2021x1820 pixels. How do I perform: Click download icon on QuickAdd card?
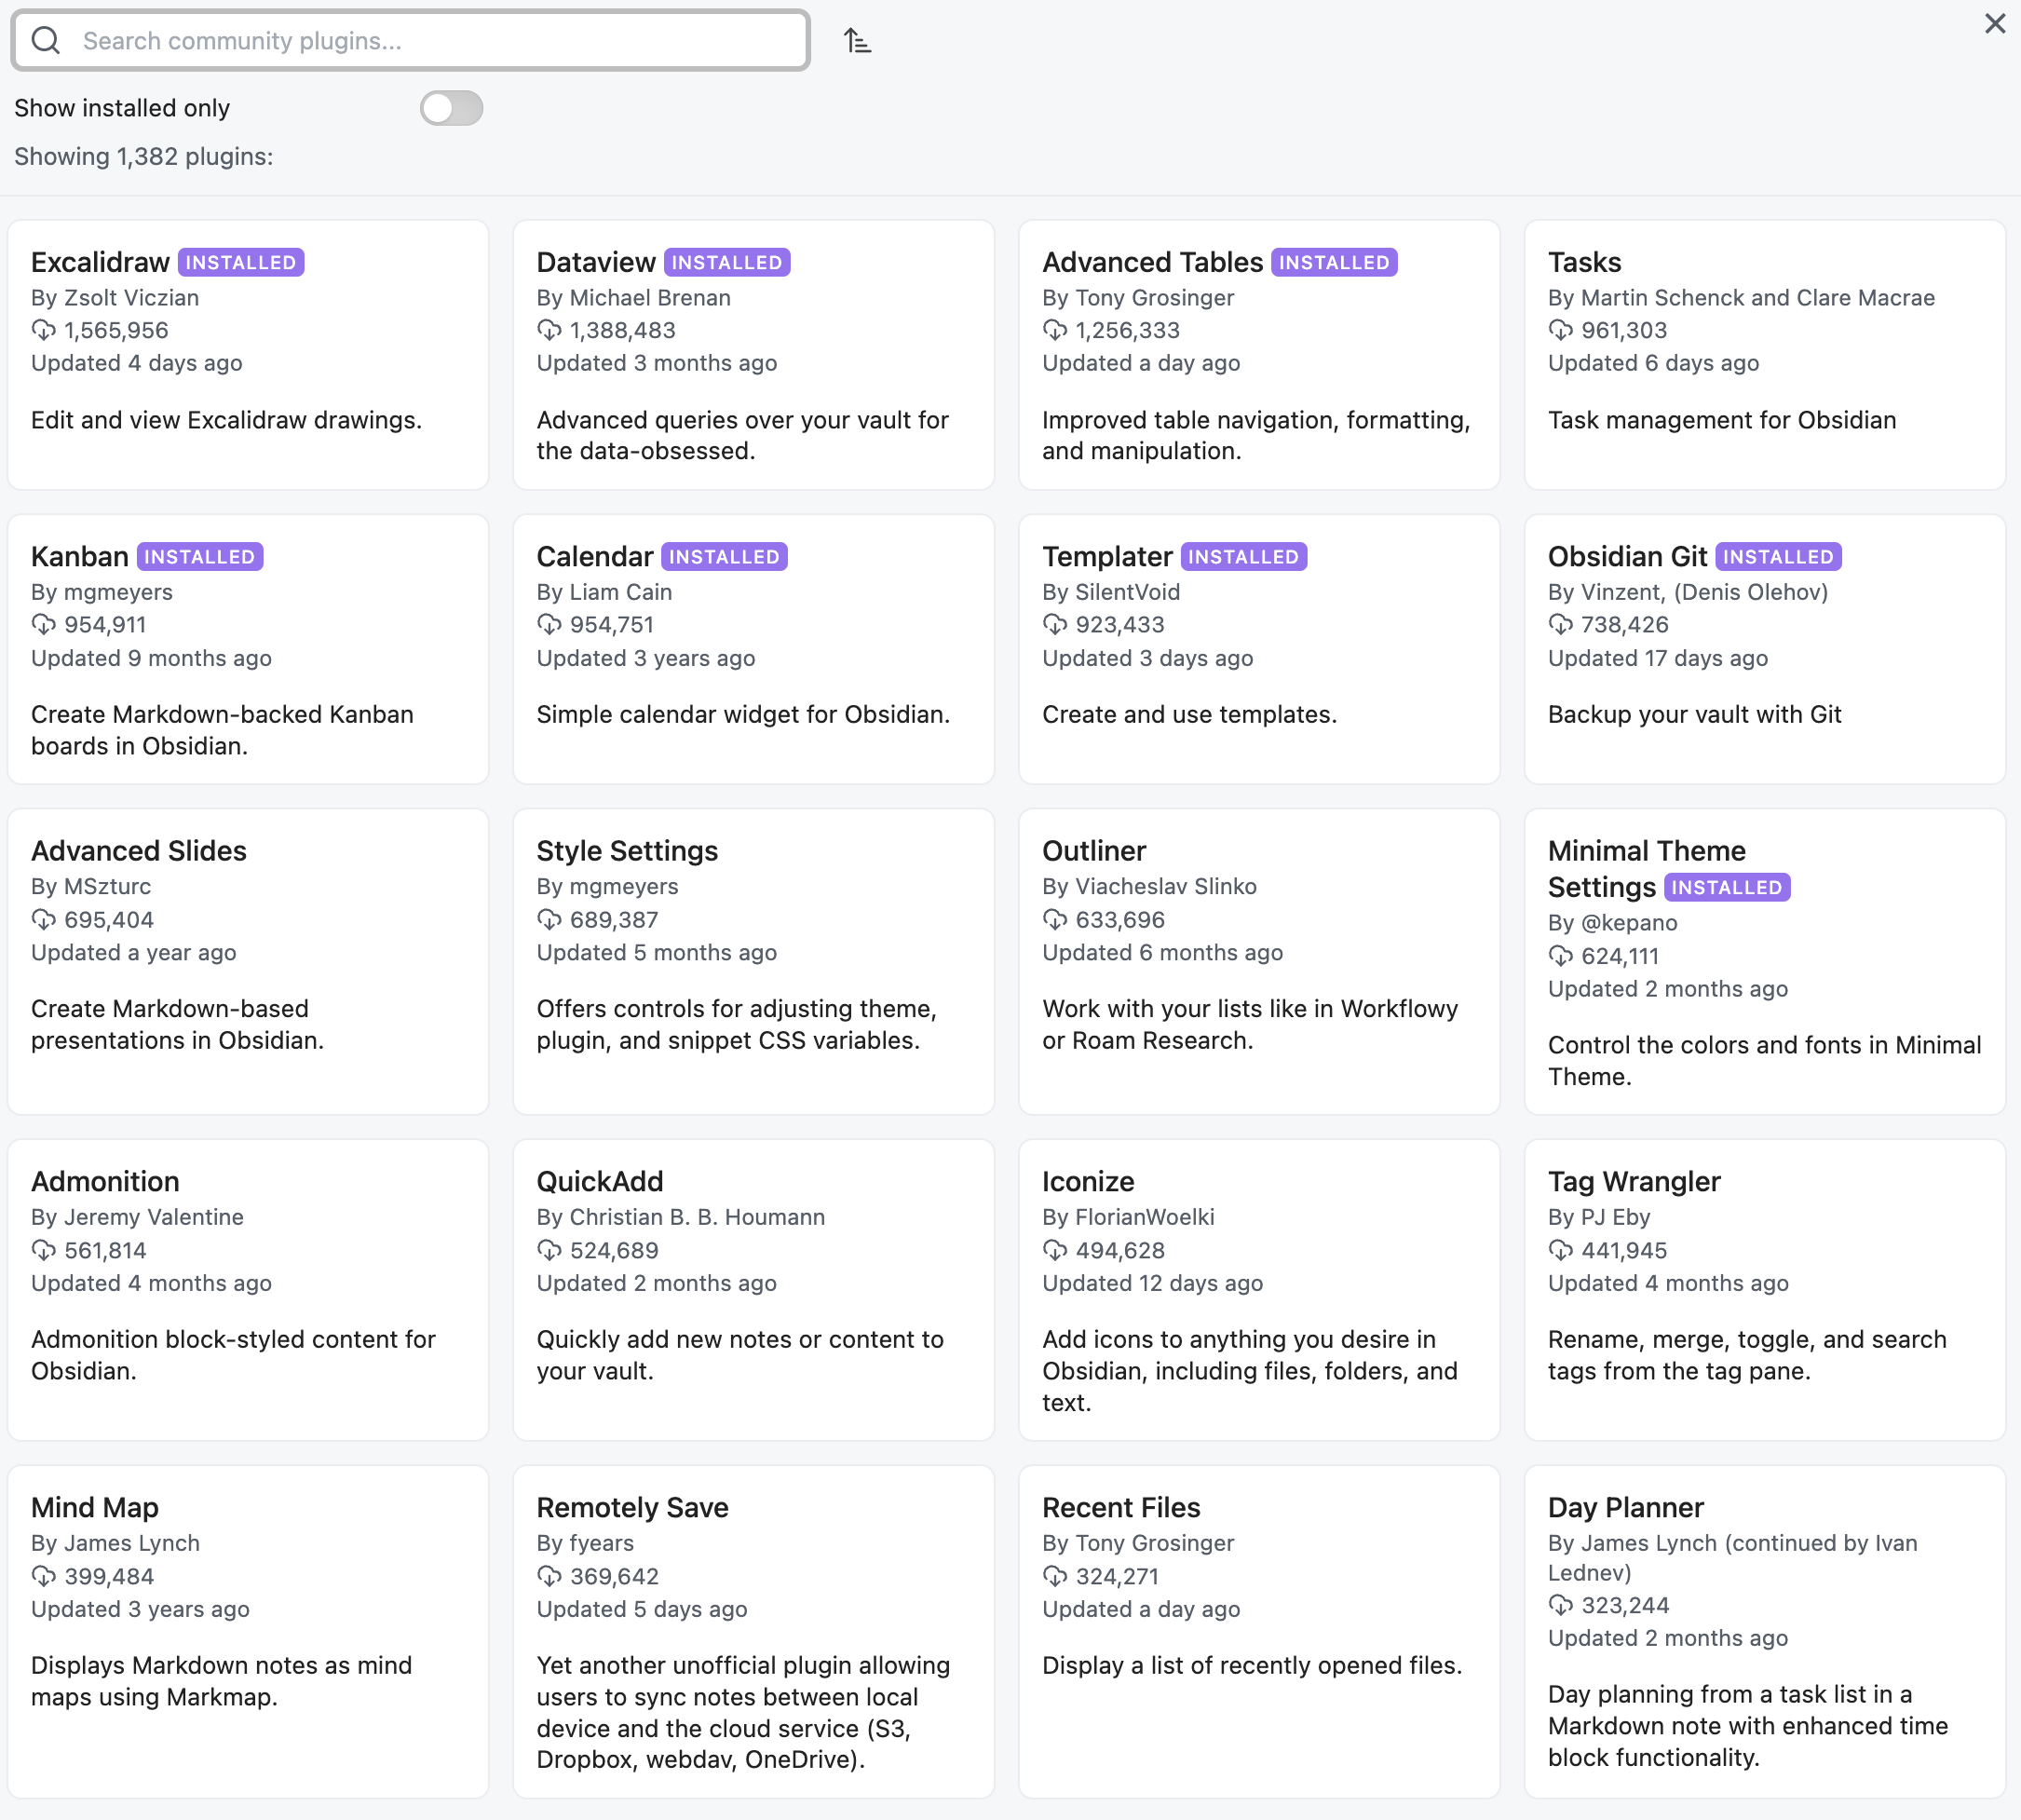[549, 1251]
